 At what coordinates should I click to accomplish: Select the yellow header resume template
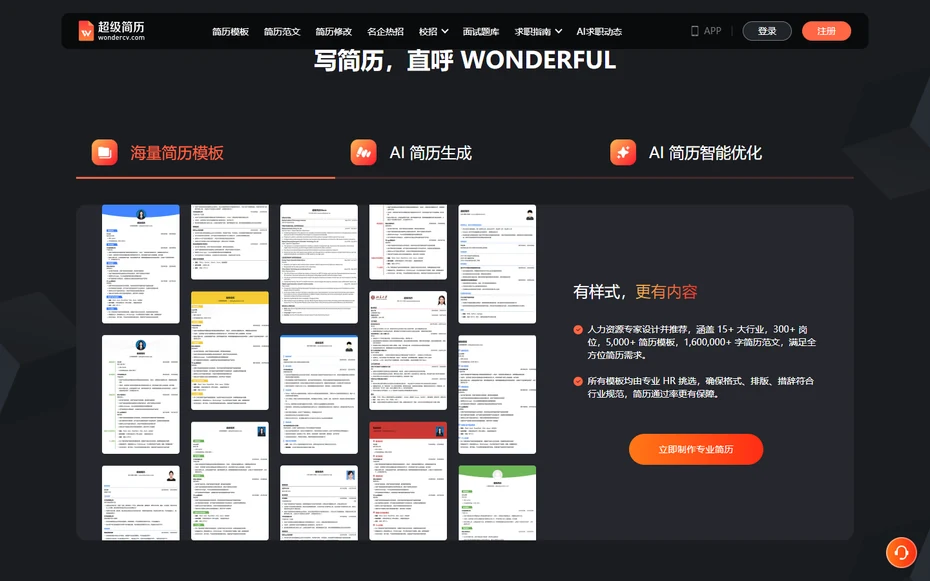coord(230,350)
